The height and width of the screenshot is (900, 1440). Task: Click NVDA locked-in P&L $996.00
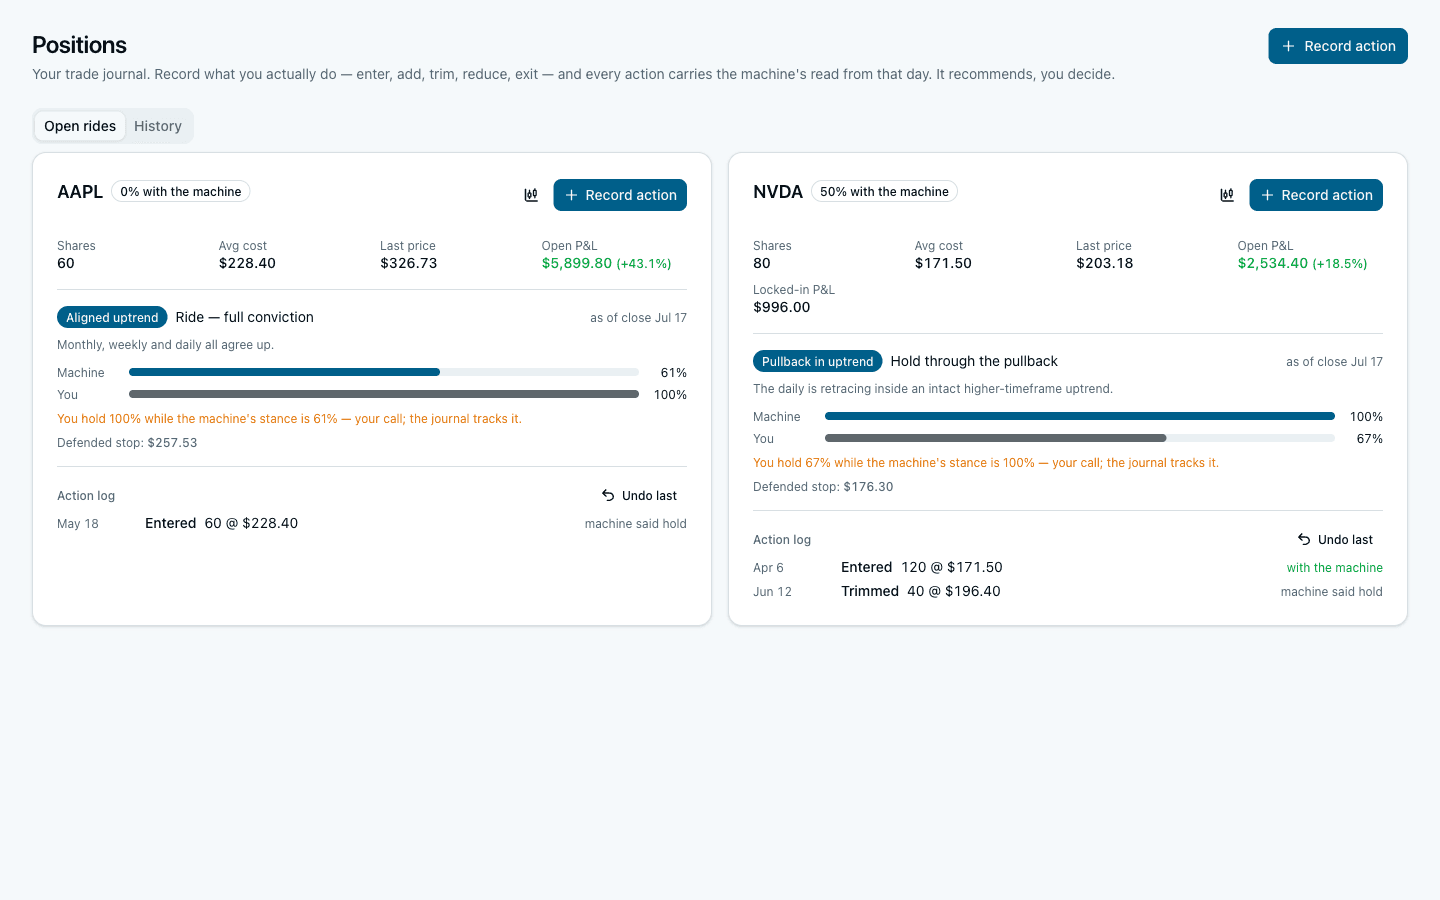[782, 308]
